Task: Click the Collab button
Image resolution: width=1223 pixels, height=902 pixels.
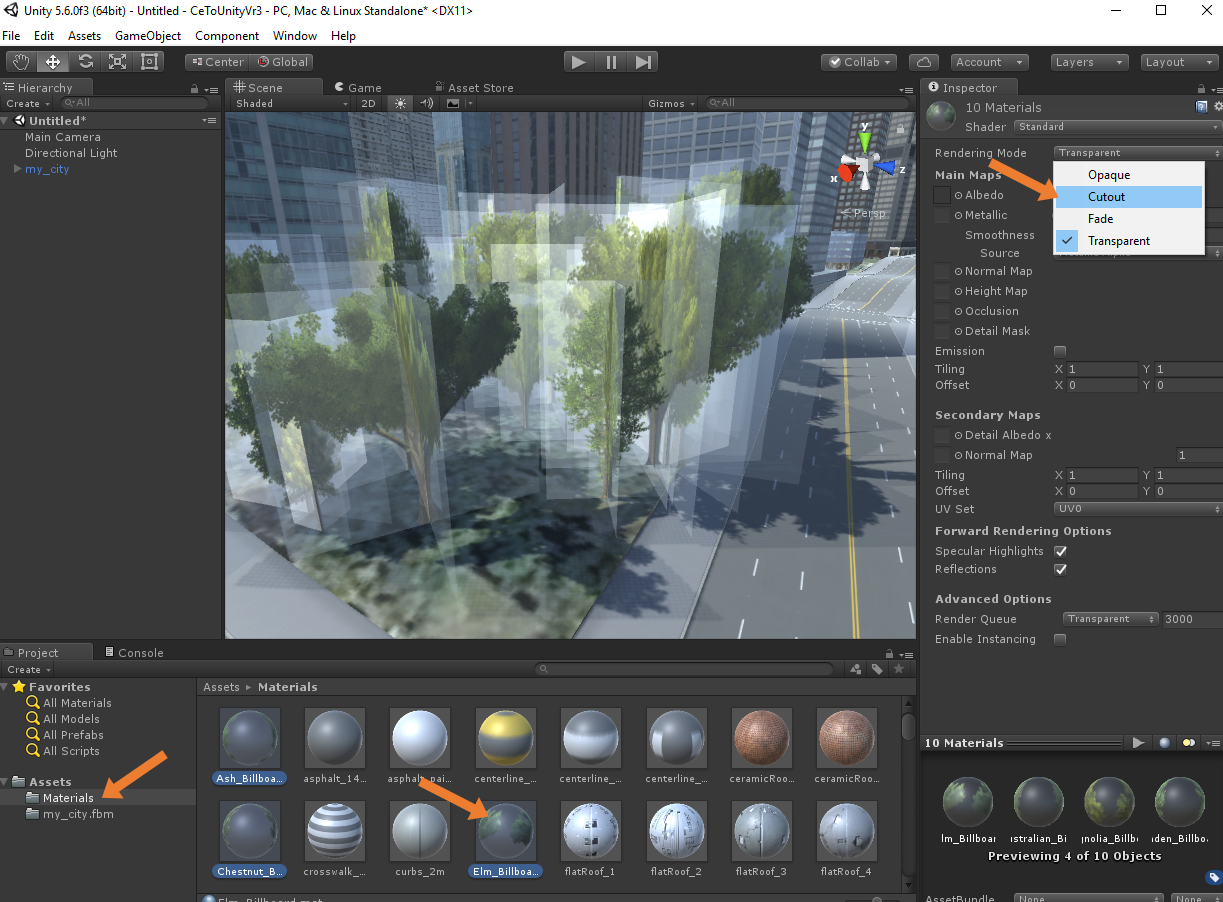Action: point(858,62)
